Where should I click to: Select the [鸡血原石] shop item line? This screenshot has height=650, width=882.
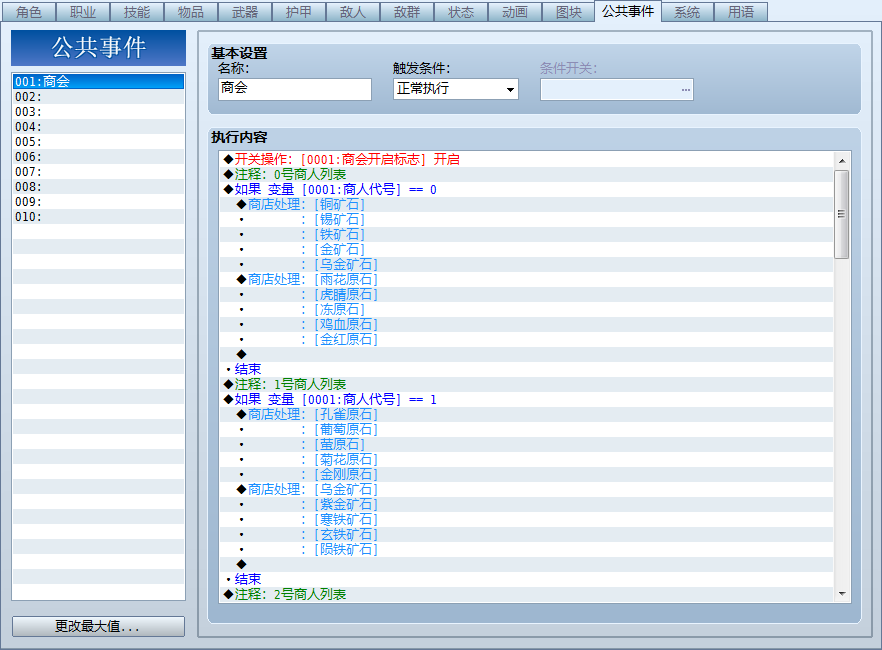(x=526, y=324)
